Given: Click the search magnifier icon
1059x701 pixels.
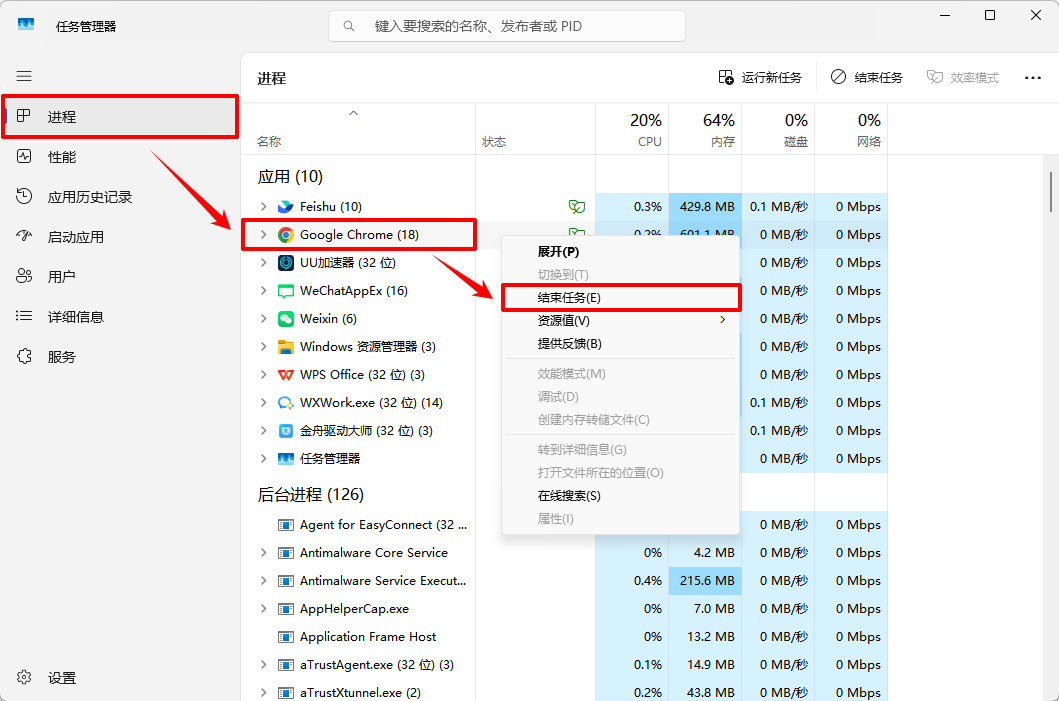Looking at the screenshot, I should (348, 26).
